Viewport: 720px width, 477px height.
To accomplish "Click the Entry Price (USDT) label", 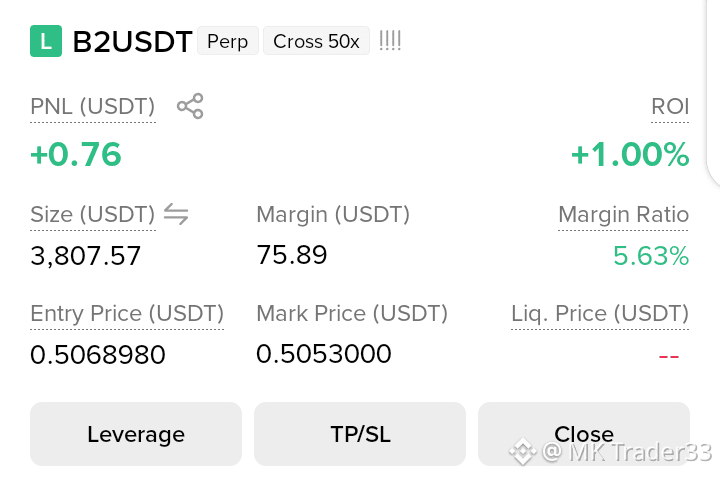I will tap(127, 314).
